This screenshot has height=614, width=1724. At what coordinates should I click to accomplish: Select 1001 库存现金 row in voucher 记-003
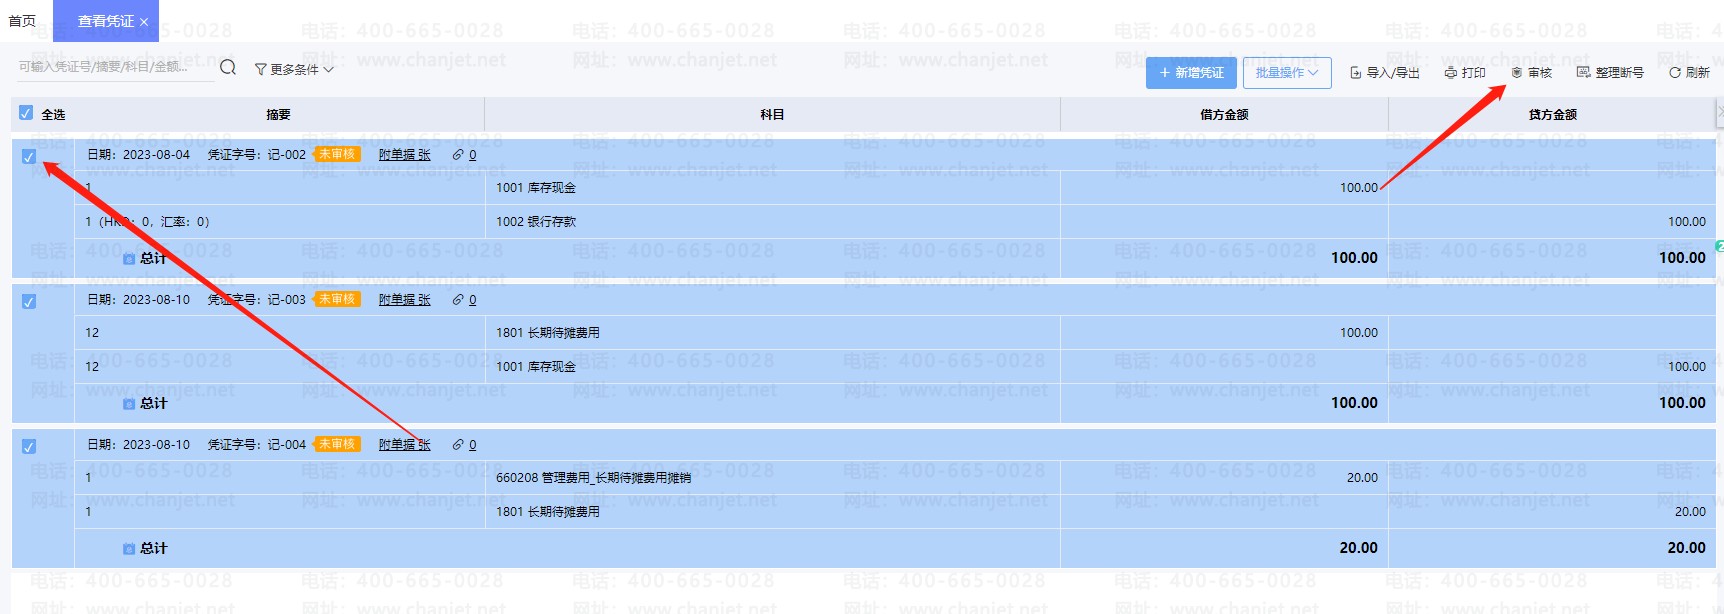[893, 367]
